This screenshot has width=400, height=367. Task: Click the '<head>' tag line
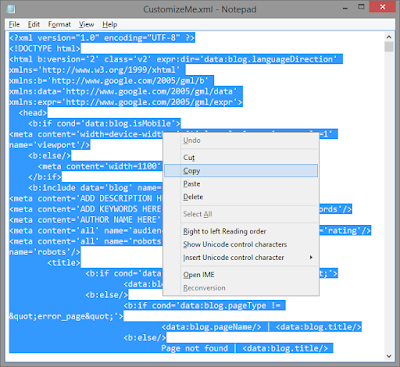point(33,113)
